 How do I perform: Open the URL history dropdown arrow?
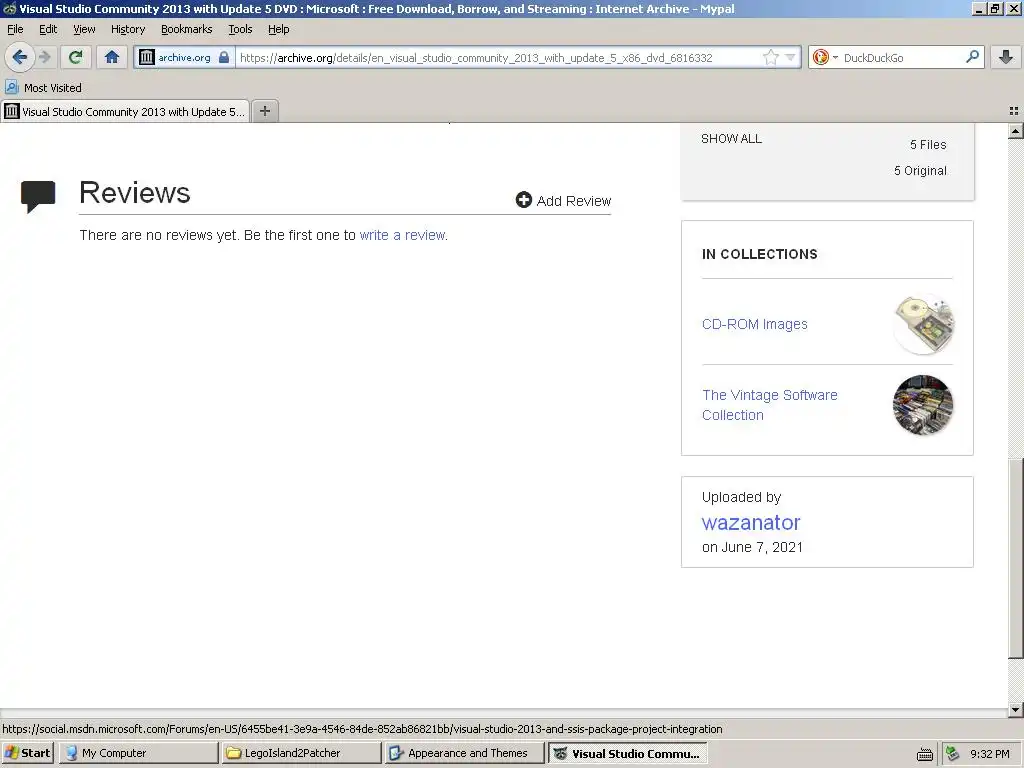tap(790, 57)
